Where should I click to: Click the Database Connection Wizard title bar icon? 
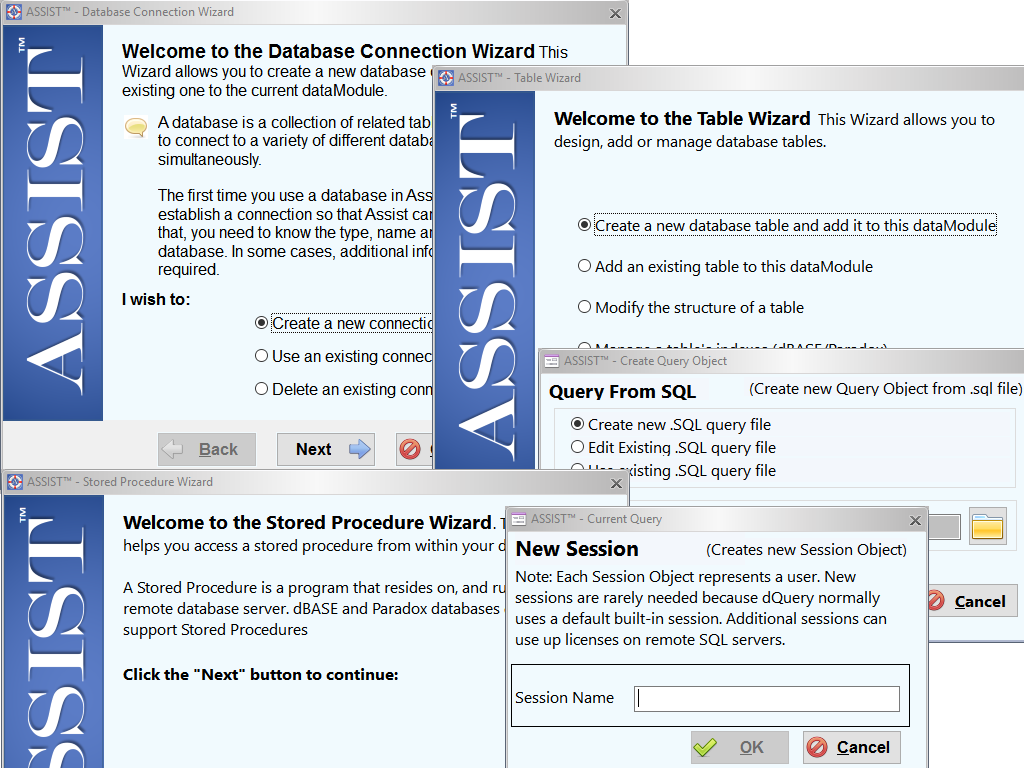click(14, 12)
